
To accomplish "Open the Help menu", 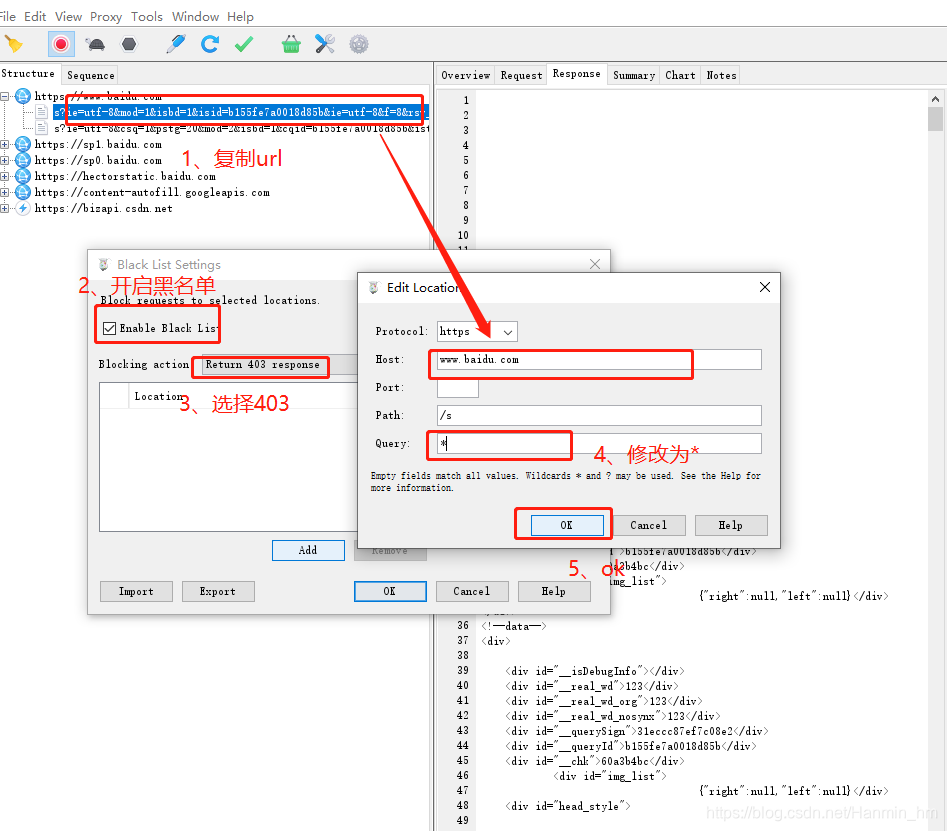I will click(x=240, y=17).
